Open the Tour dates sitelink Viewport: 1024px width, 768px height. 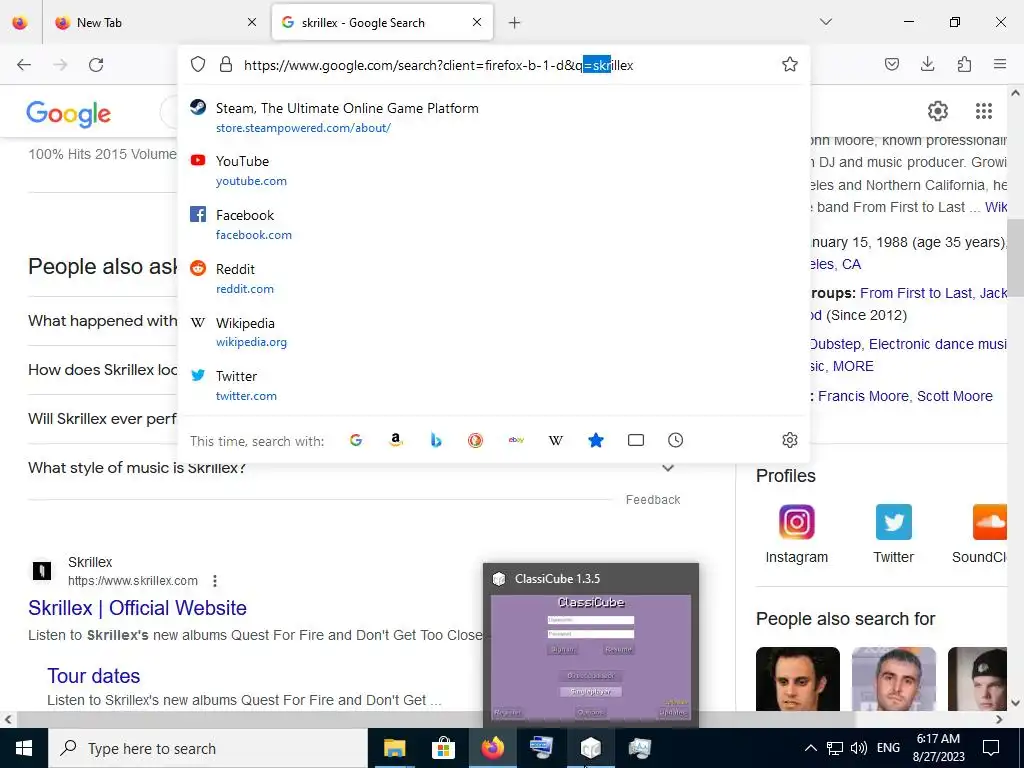click(93, 676)
